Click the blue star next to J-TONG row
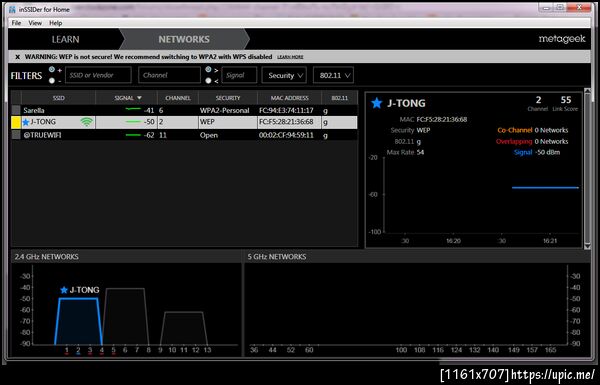This screenshot has width=600, height=385. [26, 122]
